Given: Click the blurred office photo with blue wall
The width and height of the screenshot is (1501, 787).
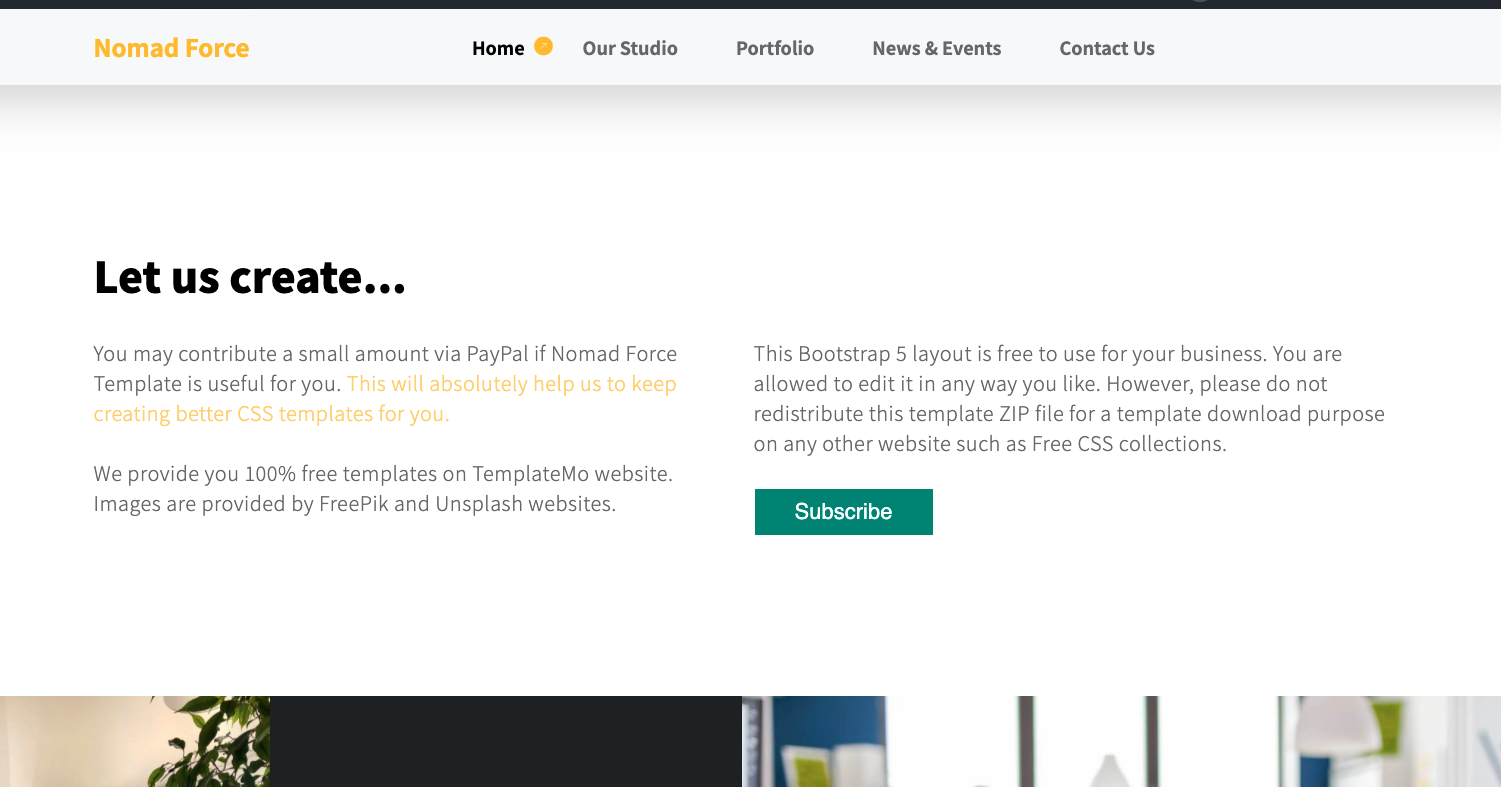Looking at the screenshot, I should pyautogui.click(x=1121, y=741).
